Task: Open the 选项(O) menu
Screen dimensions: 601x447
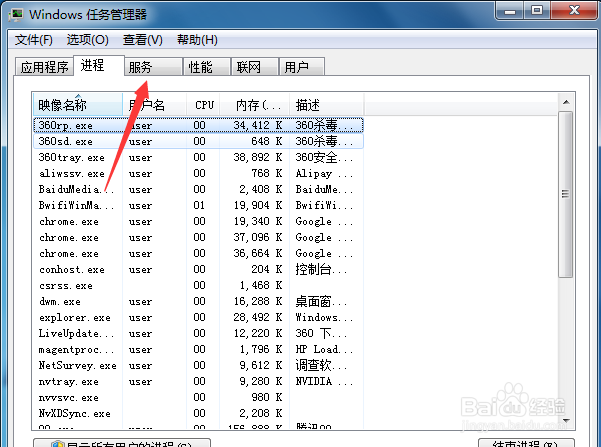Action: [87, 39]
